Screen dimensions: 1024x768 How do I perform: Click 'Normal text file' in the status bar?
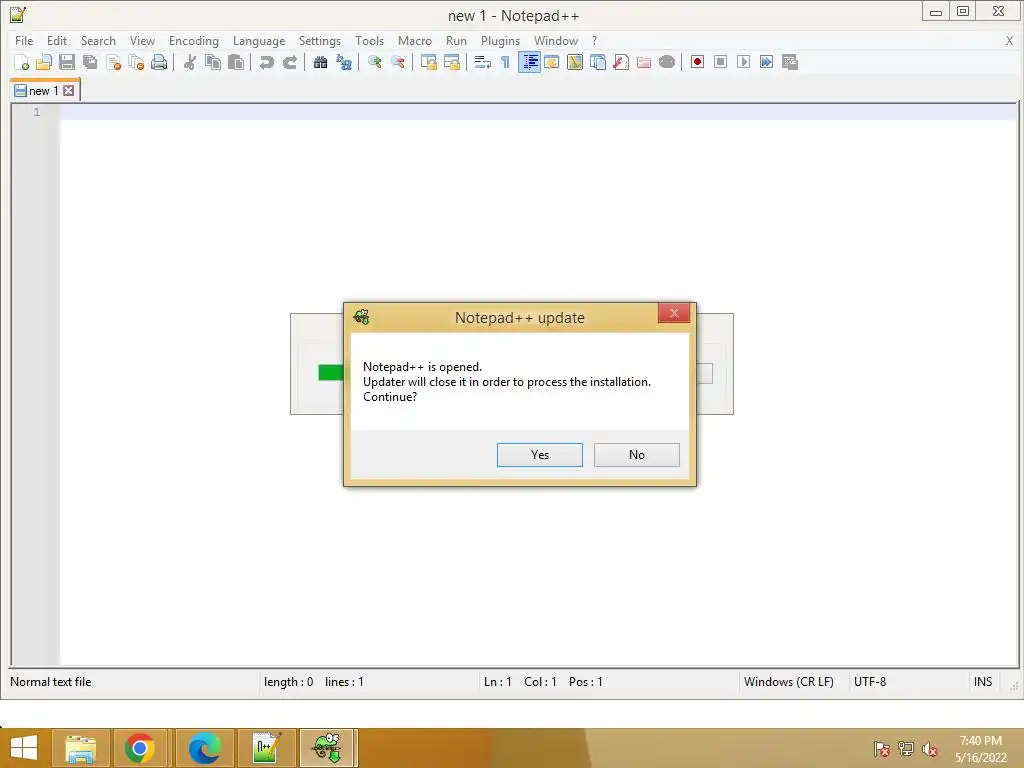50,682
